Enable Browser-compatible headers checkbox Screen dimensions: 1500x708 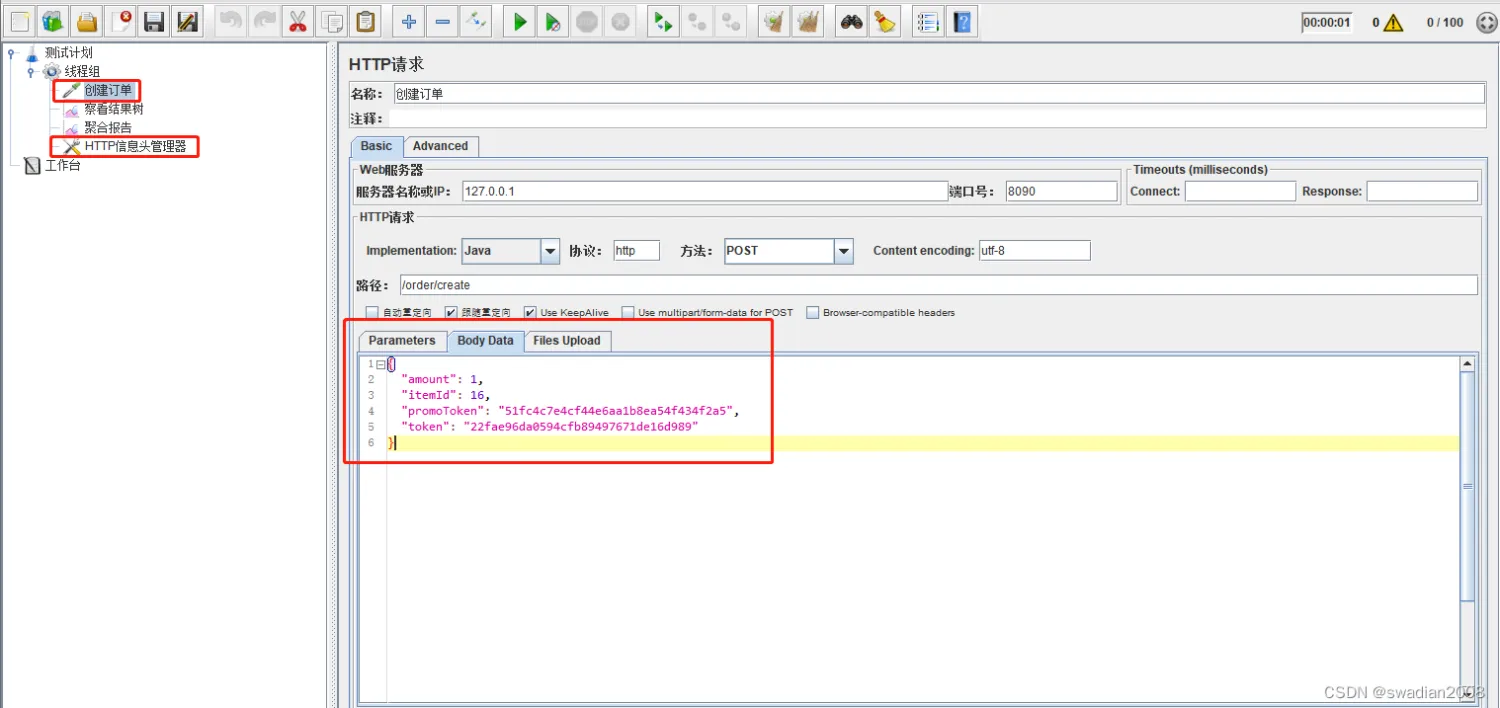[x=813, y=313]
